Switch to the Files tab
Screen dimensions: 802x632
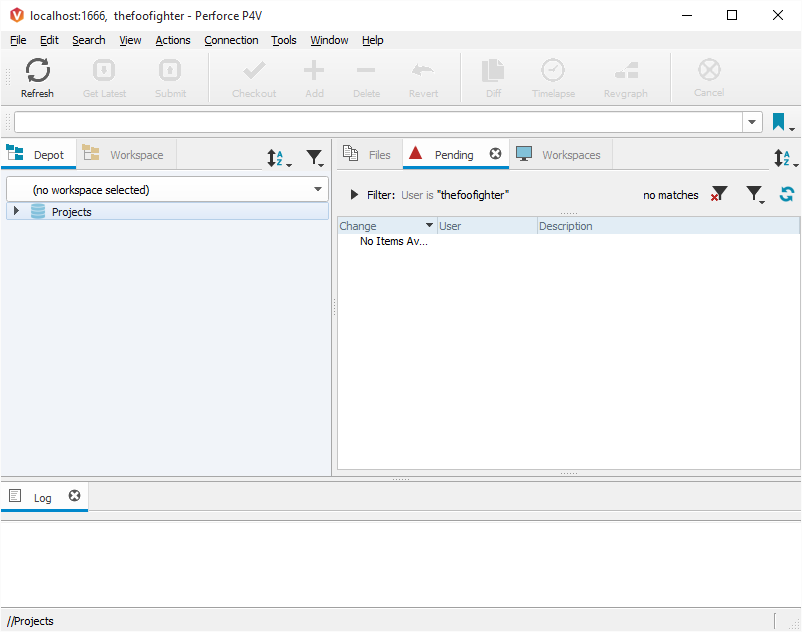[x=369, y=154]
